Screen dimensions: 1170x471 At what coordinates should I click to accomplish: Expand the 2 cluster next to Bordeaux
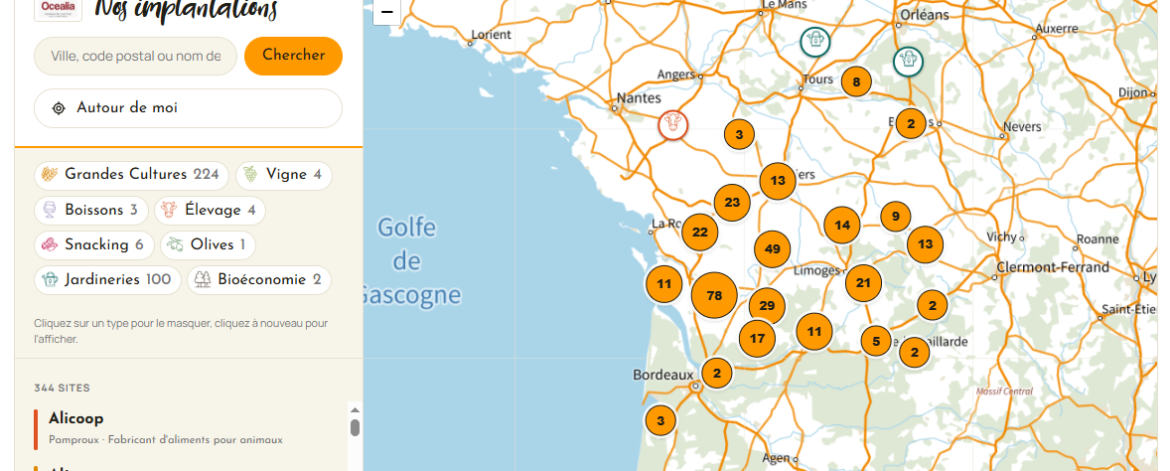pyautogui.click(x=717, y=372)
